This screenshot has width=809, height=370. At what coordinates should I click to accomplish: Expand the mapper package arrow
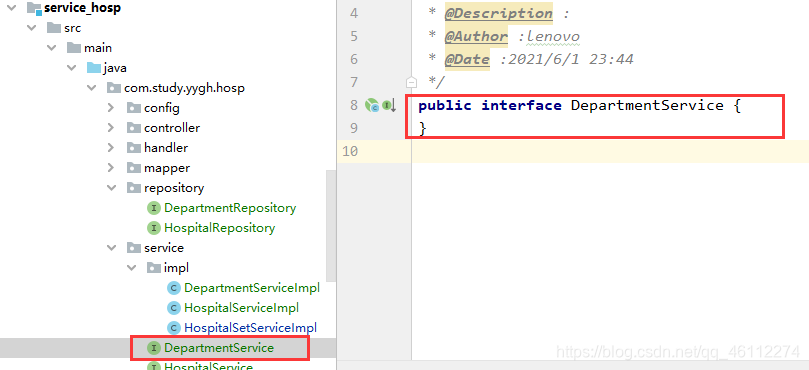[110, 168]
